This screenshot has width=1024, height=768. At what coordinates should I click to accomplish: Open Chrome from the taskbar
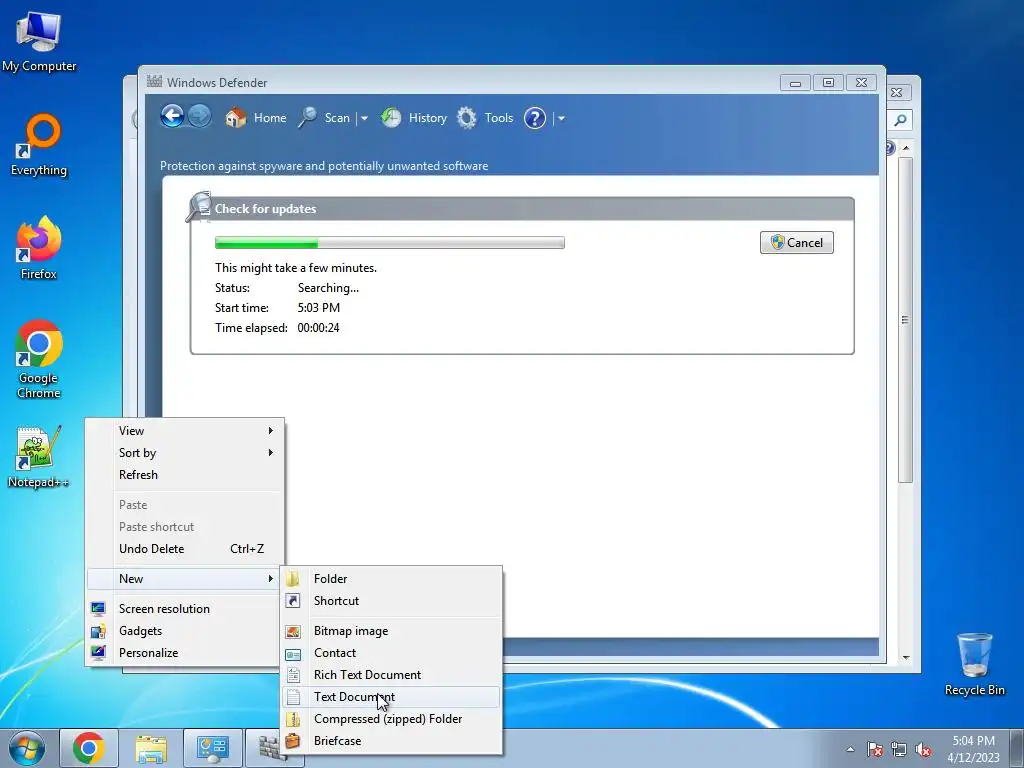click(x=89, y=748)
